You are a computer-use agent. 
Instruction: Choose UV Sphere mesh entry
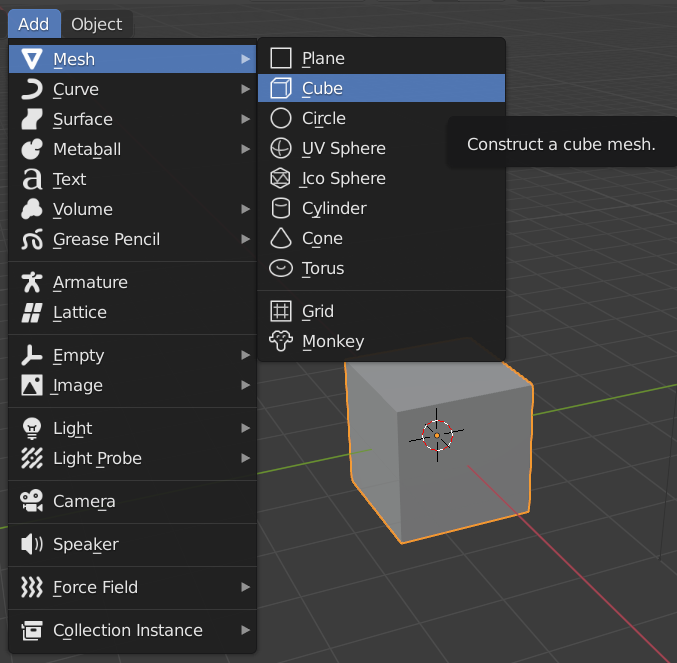381,148
